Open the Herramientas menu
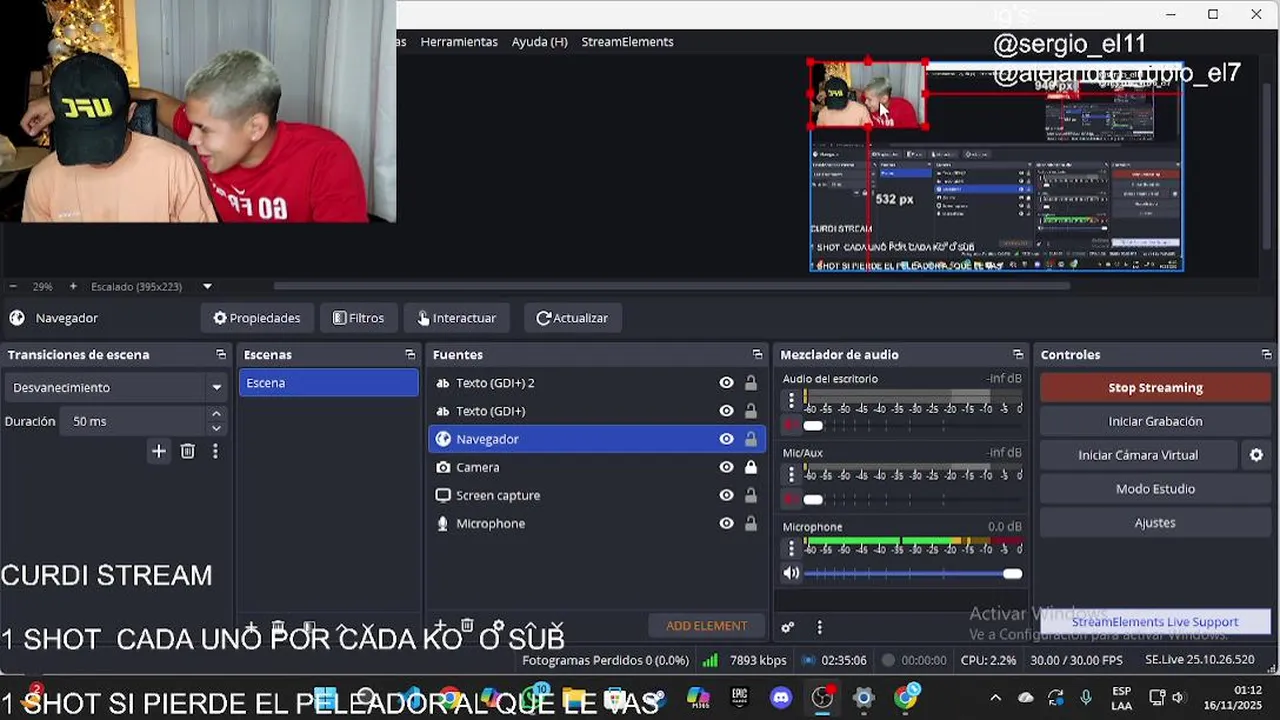This screenshot has width=1280, height=720. click(x=459, y=42)
